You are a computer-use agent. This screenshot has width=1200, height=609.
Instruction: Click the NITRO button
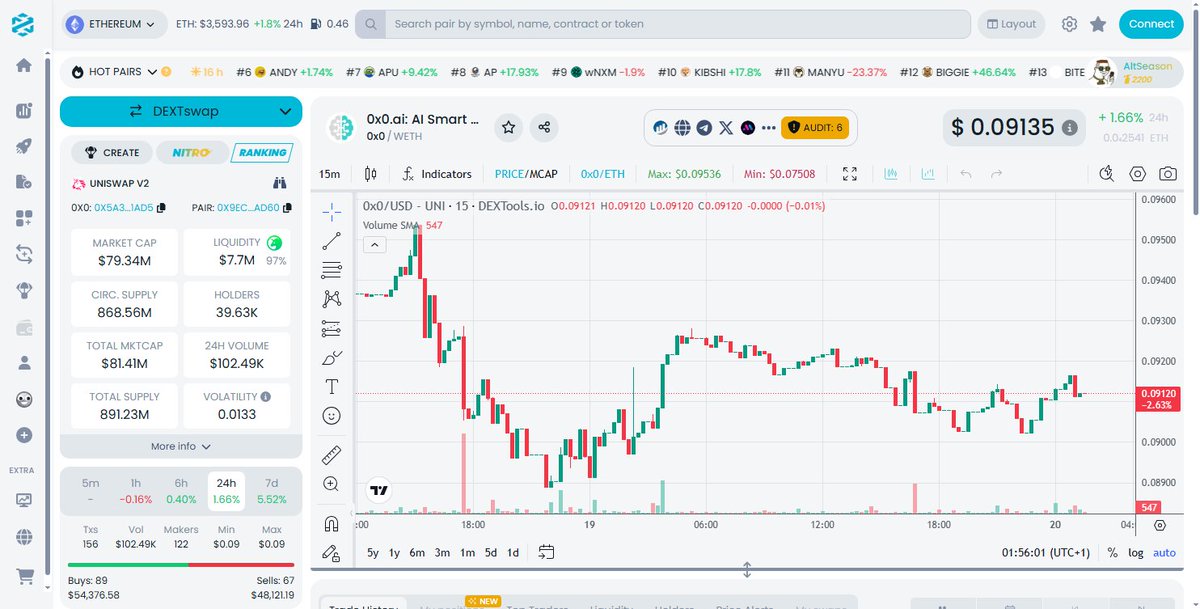click(x=190, y=152)
